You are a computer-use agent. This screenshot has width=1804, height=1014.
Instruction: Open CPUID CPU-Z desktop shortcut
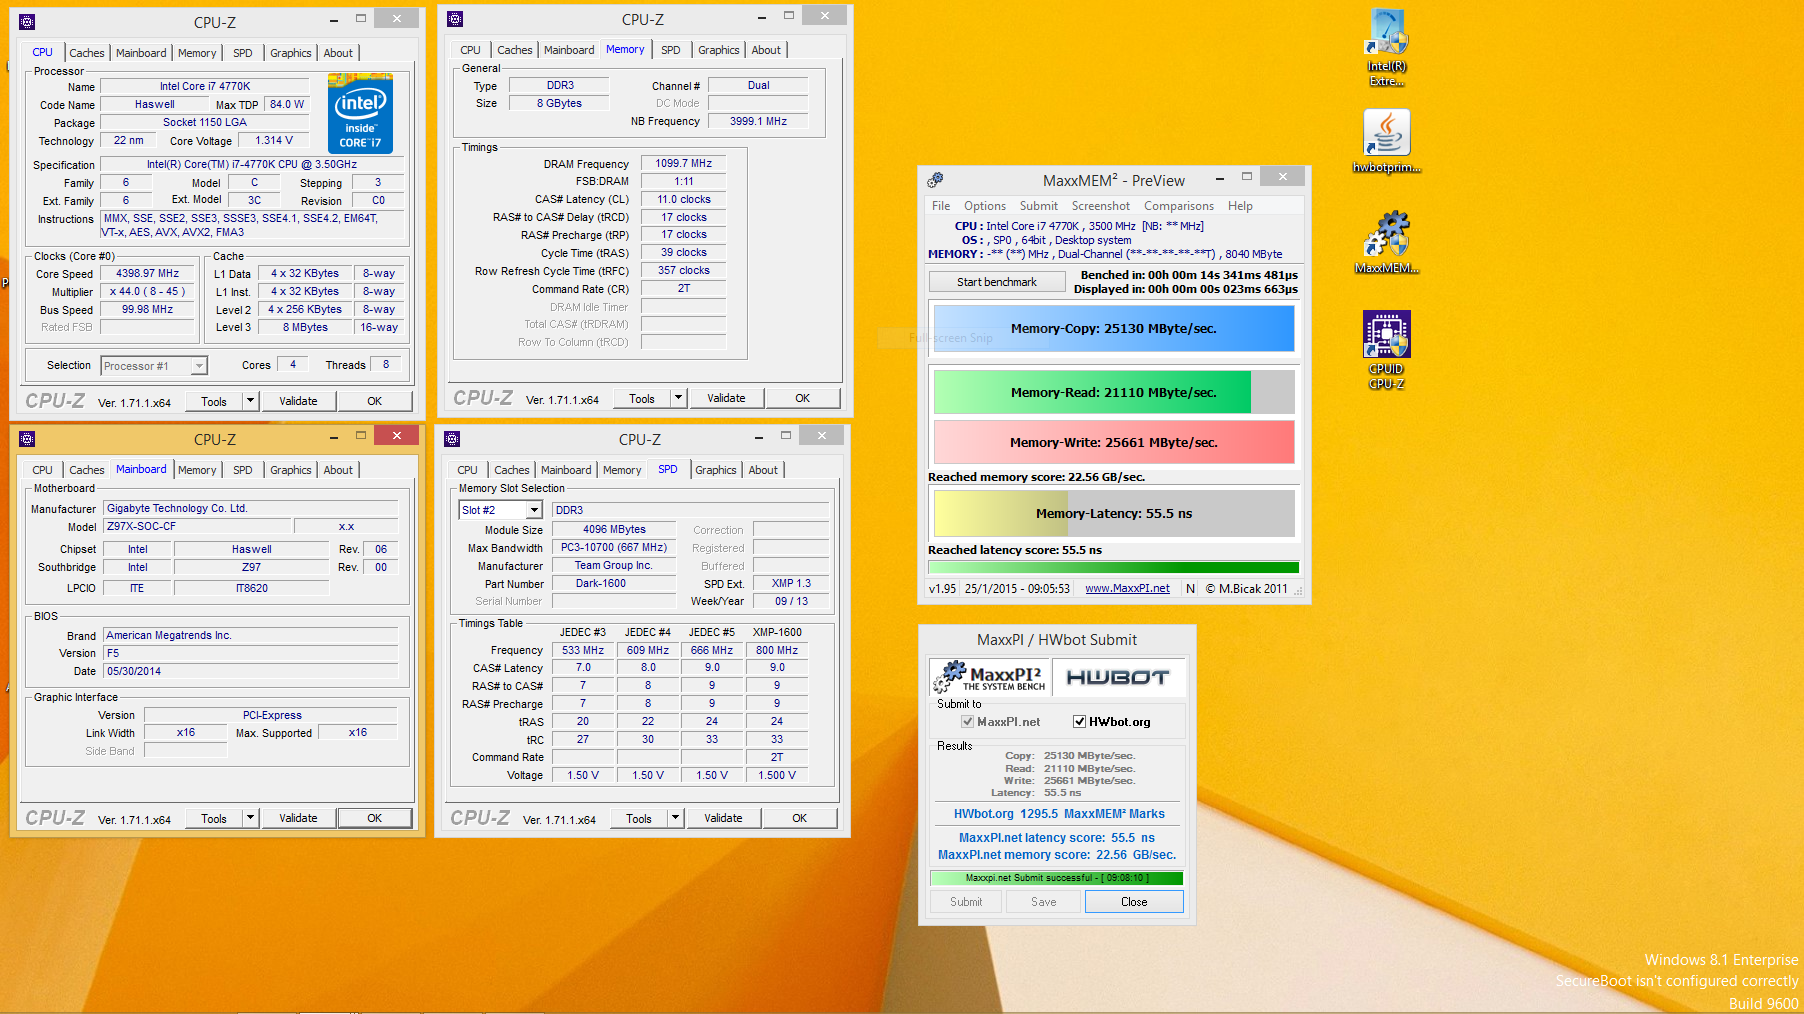(1387, 349)
